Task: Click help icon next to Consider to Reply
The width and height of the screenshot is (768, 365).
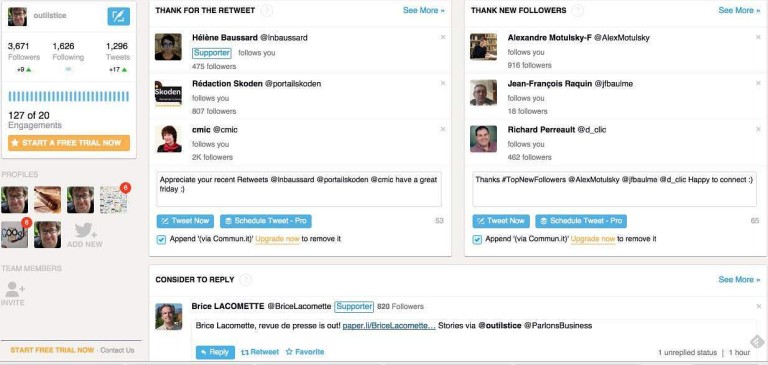Action: [x=246, y=280]
